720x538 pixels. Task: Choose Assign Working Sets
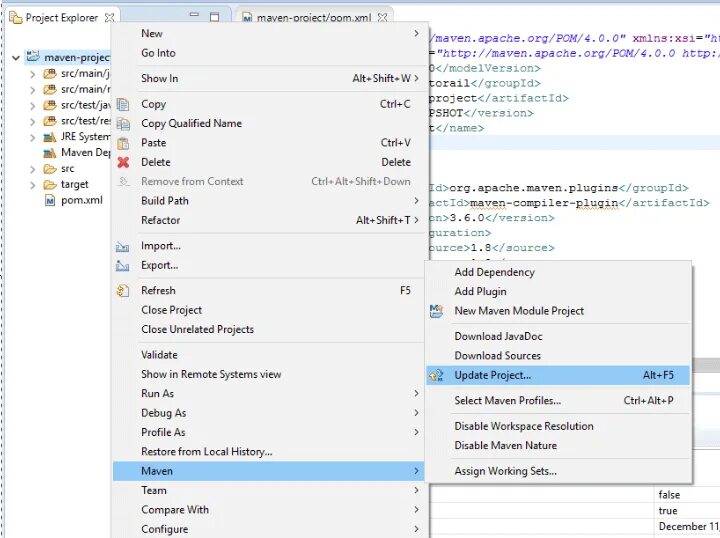[558, 471]
